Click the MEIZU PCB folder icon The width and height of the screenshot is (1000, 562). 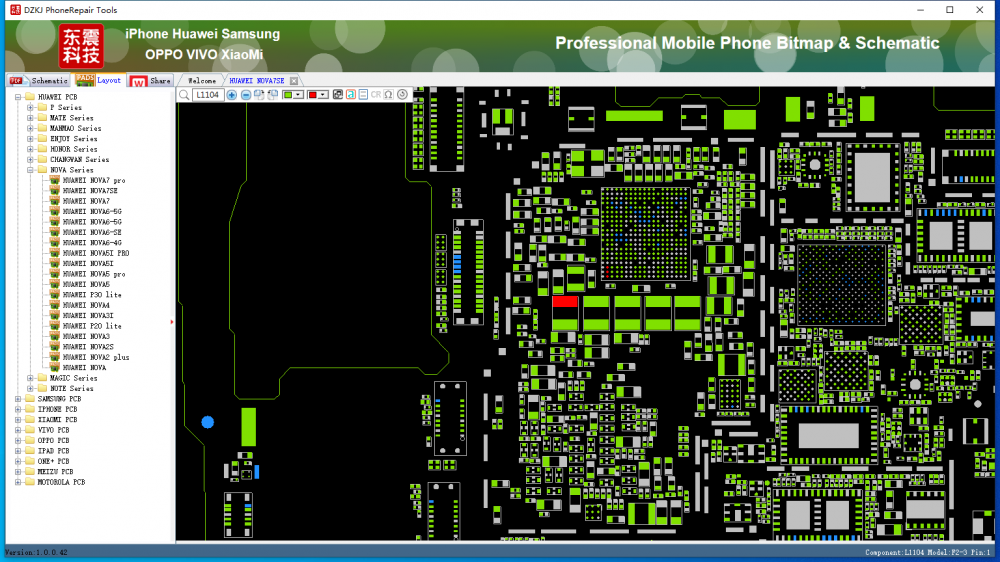[x=30, y=471]
